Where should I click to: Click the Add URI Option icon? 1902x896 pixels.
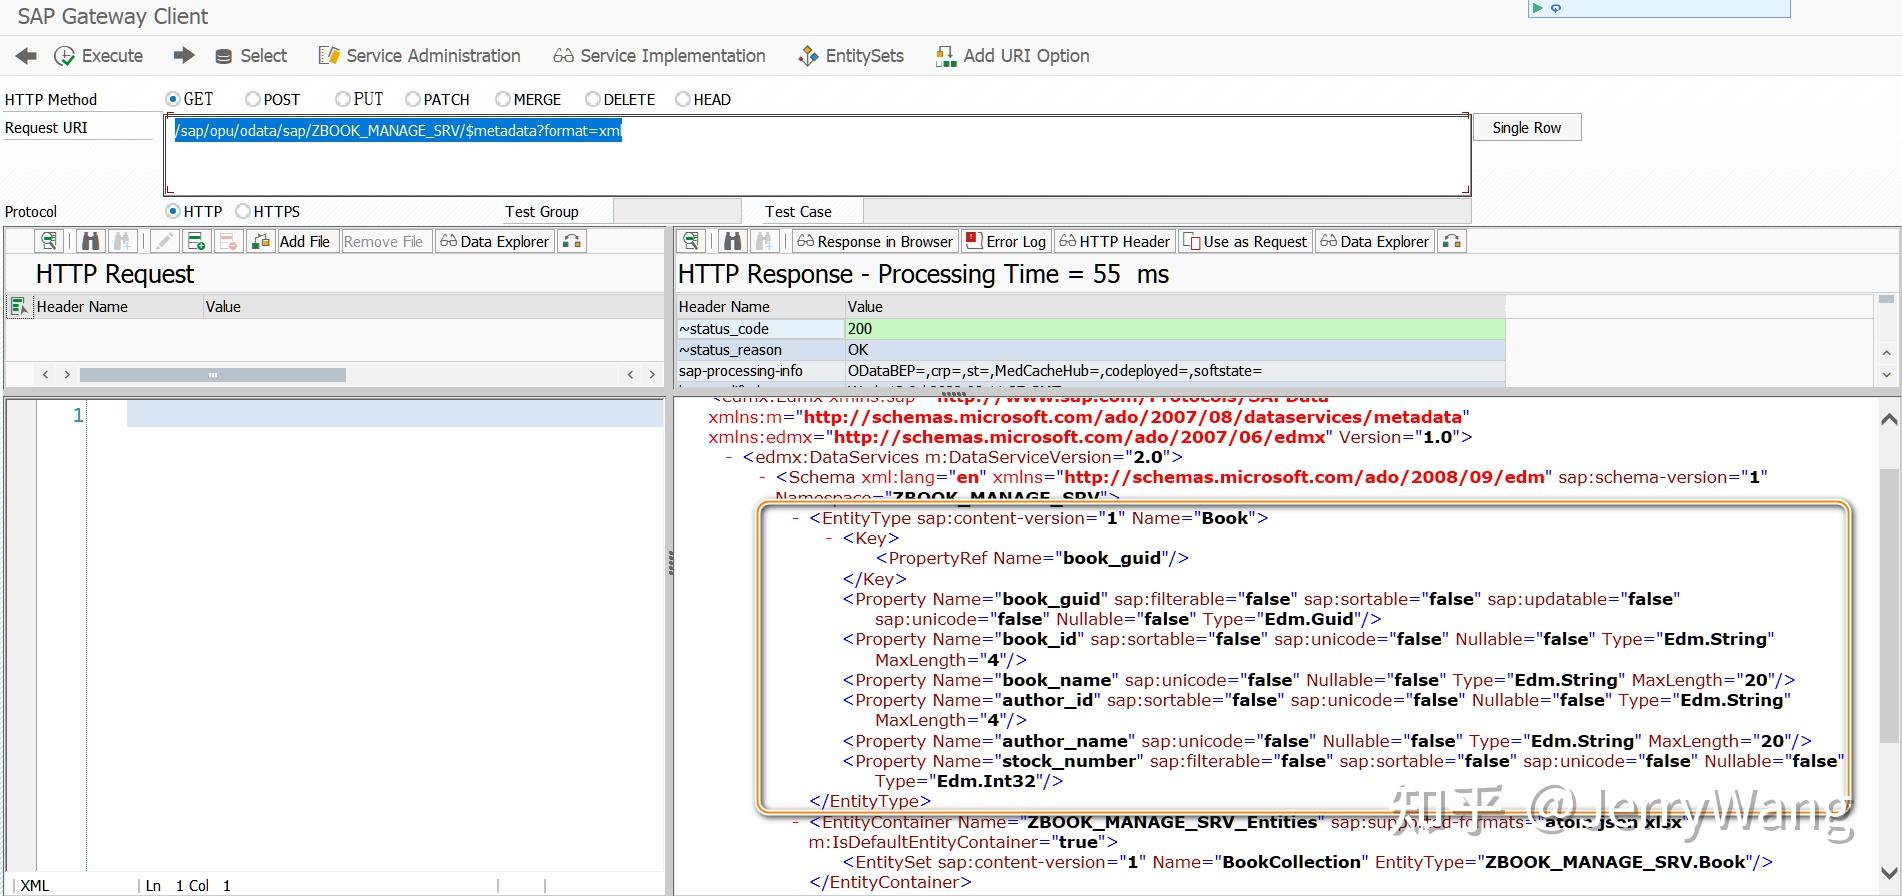pyautogui.click(x=945, y=56)
